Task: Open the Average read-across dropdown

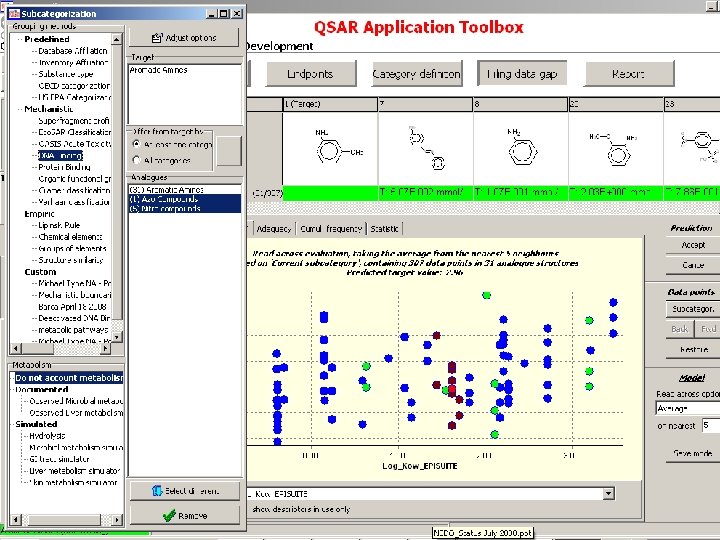Action: pyautogui.click(x=687, y=408)
